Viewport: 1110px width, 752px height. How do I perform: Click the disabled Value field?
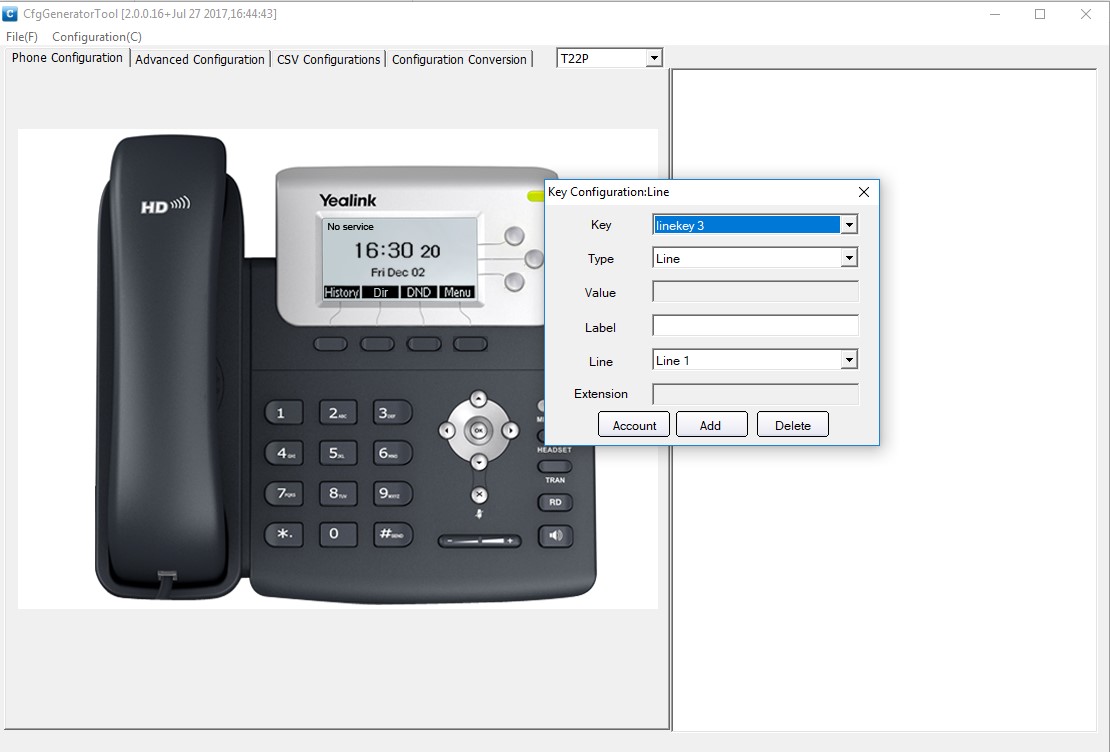pyautogui.click(x=755, y=292)
